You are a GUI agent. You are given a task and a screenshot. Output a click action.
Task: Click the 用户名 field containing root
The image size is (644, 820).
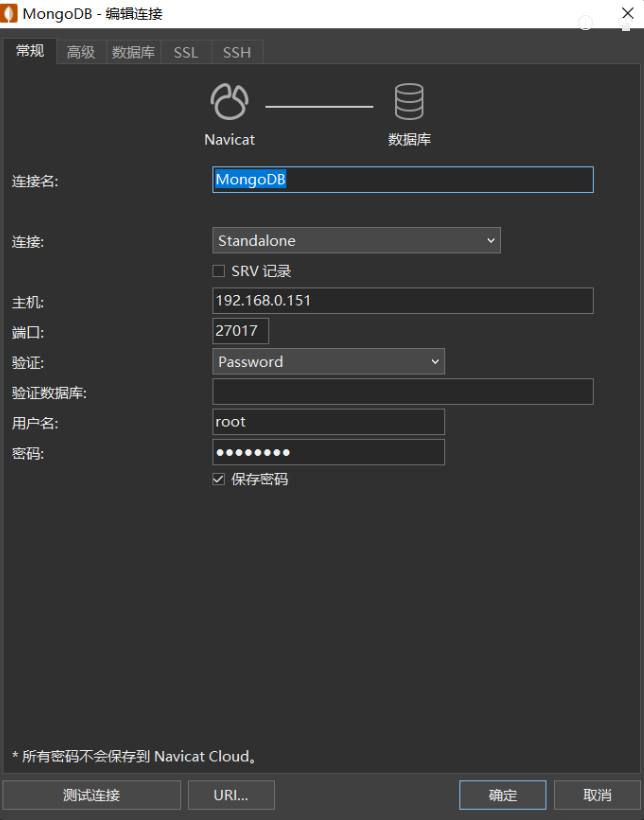point(329,422)
